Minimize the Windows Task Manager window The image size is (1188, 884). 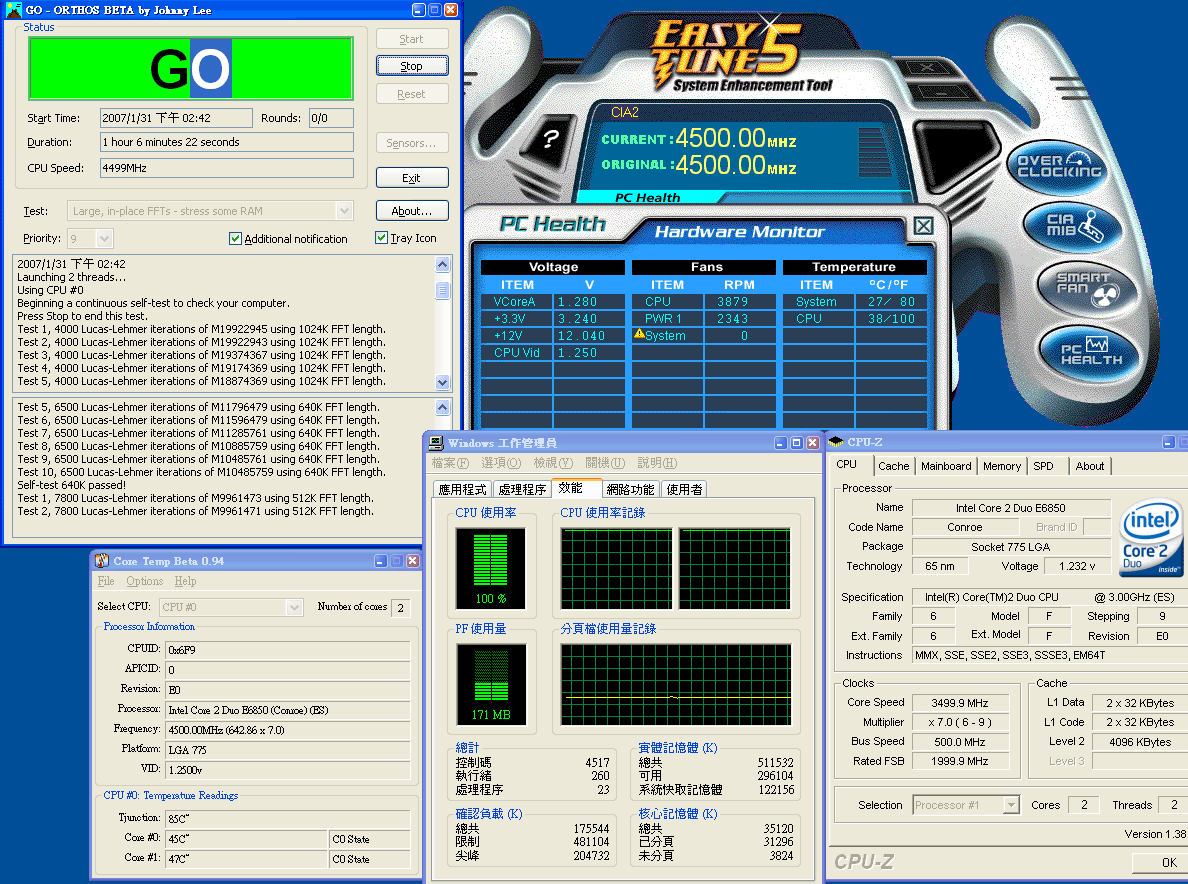pyautogui.click(x=780, y=442)
